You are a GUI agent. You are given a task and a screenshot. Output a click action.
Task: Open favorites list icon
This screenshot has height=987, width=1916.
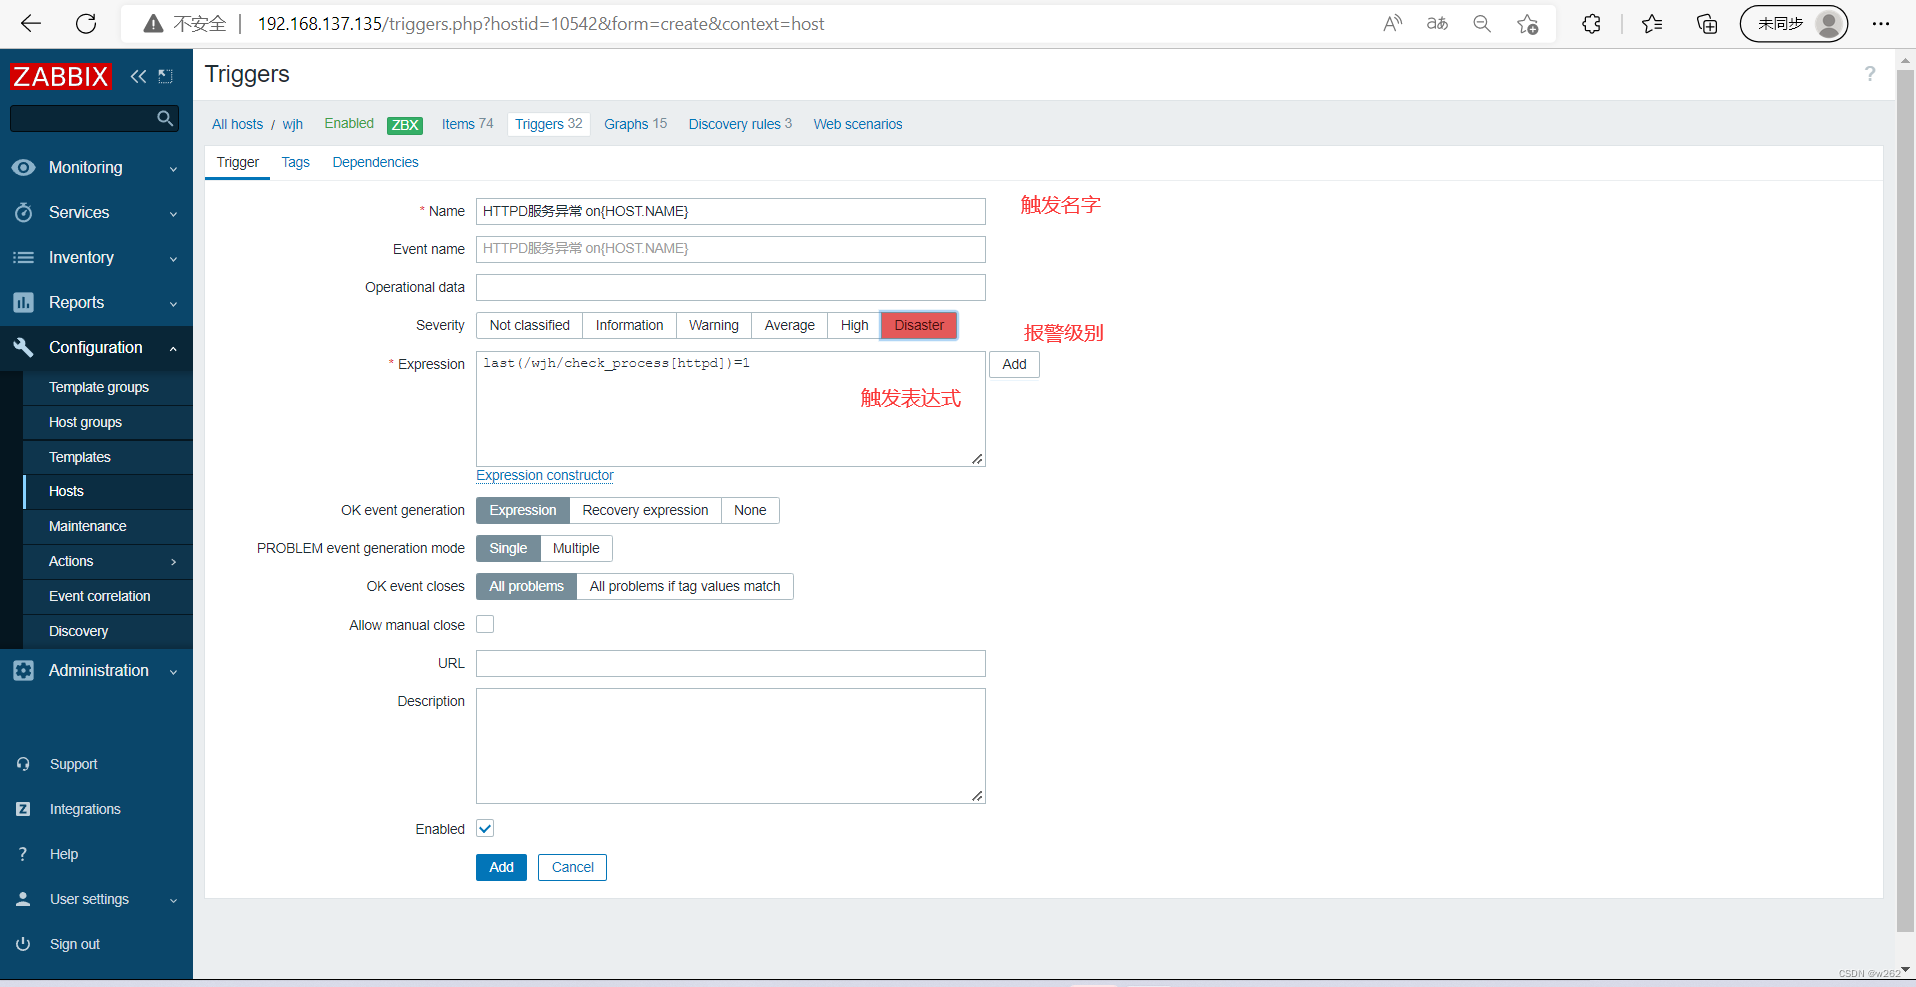[x=1652, y=24]
